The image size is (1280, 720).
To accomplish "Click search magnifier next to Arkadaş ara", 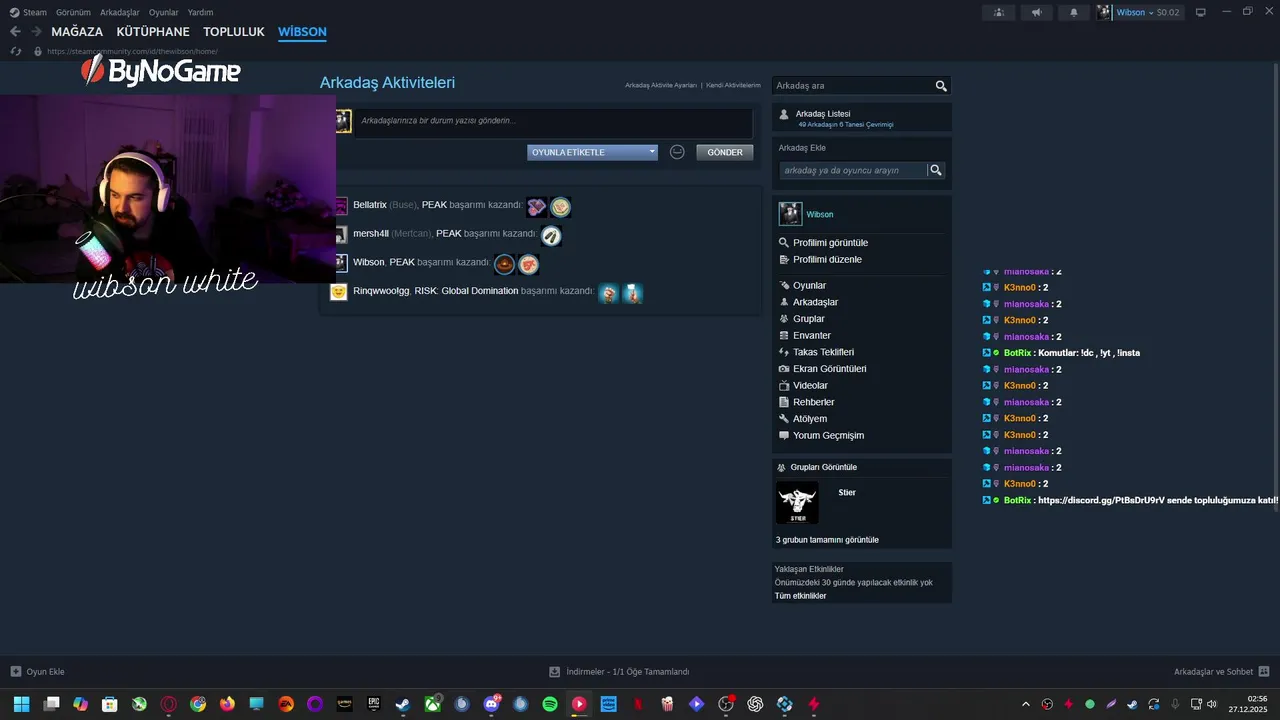I will (941, 86).
